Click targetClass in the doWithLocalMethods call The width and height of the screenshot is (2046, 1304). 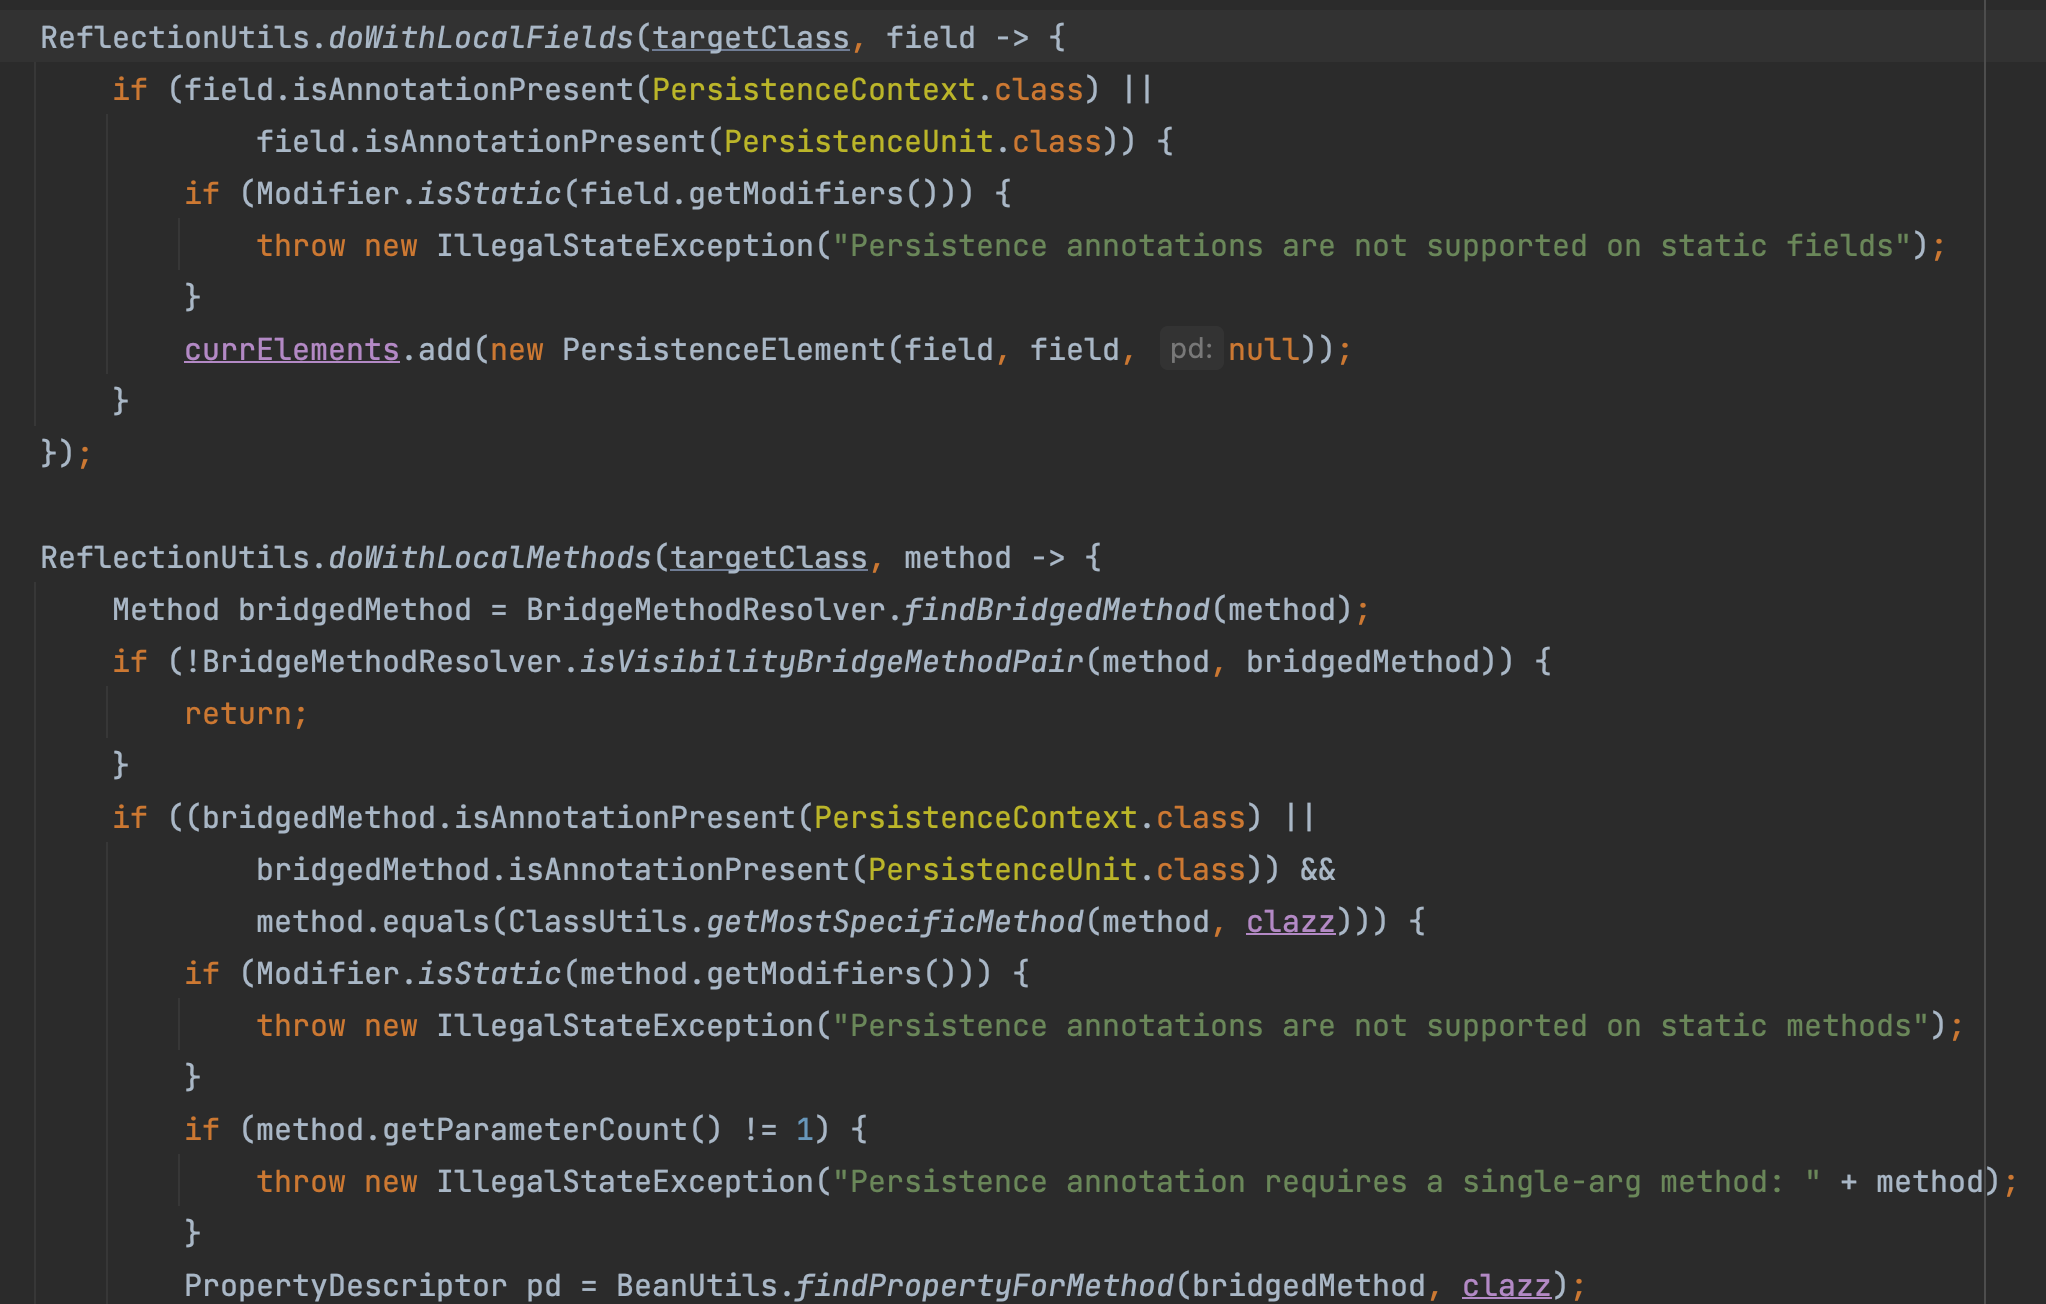tap(768, 557)
